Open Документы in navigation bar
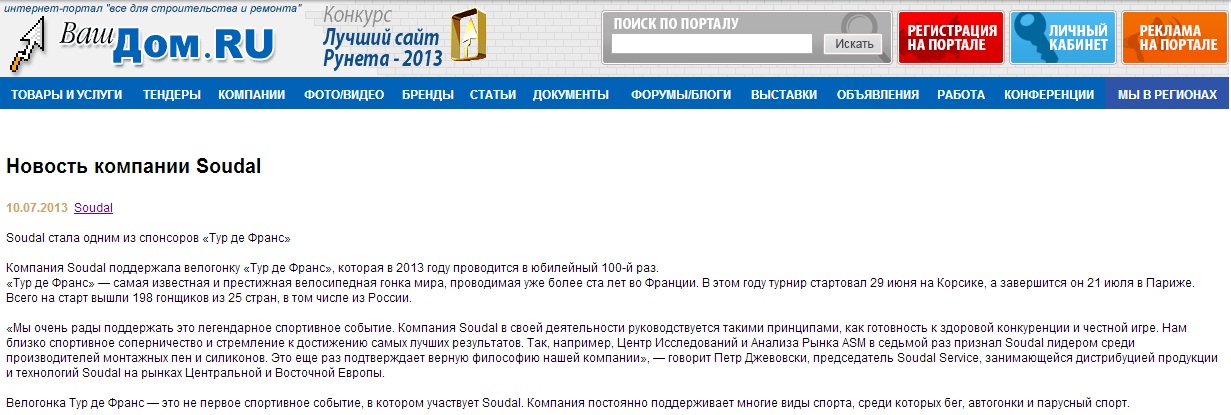Viewport: 1231px width, 415px height. tap(571, 95)
